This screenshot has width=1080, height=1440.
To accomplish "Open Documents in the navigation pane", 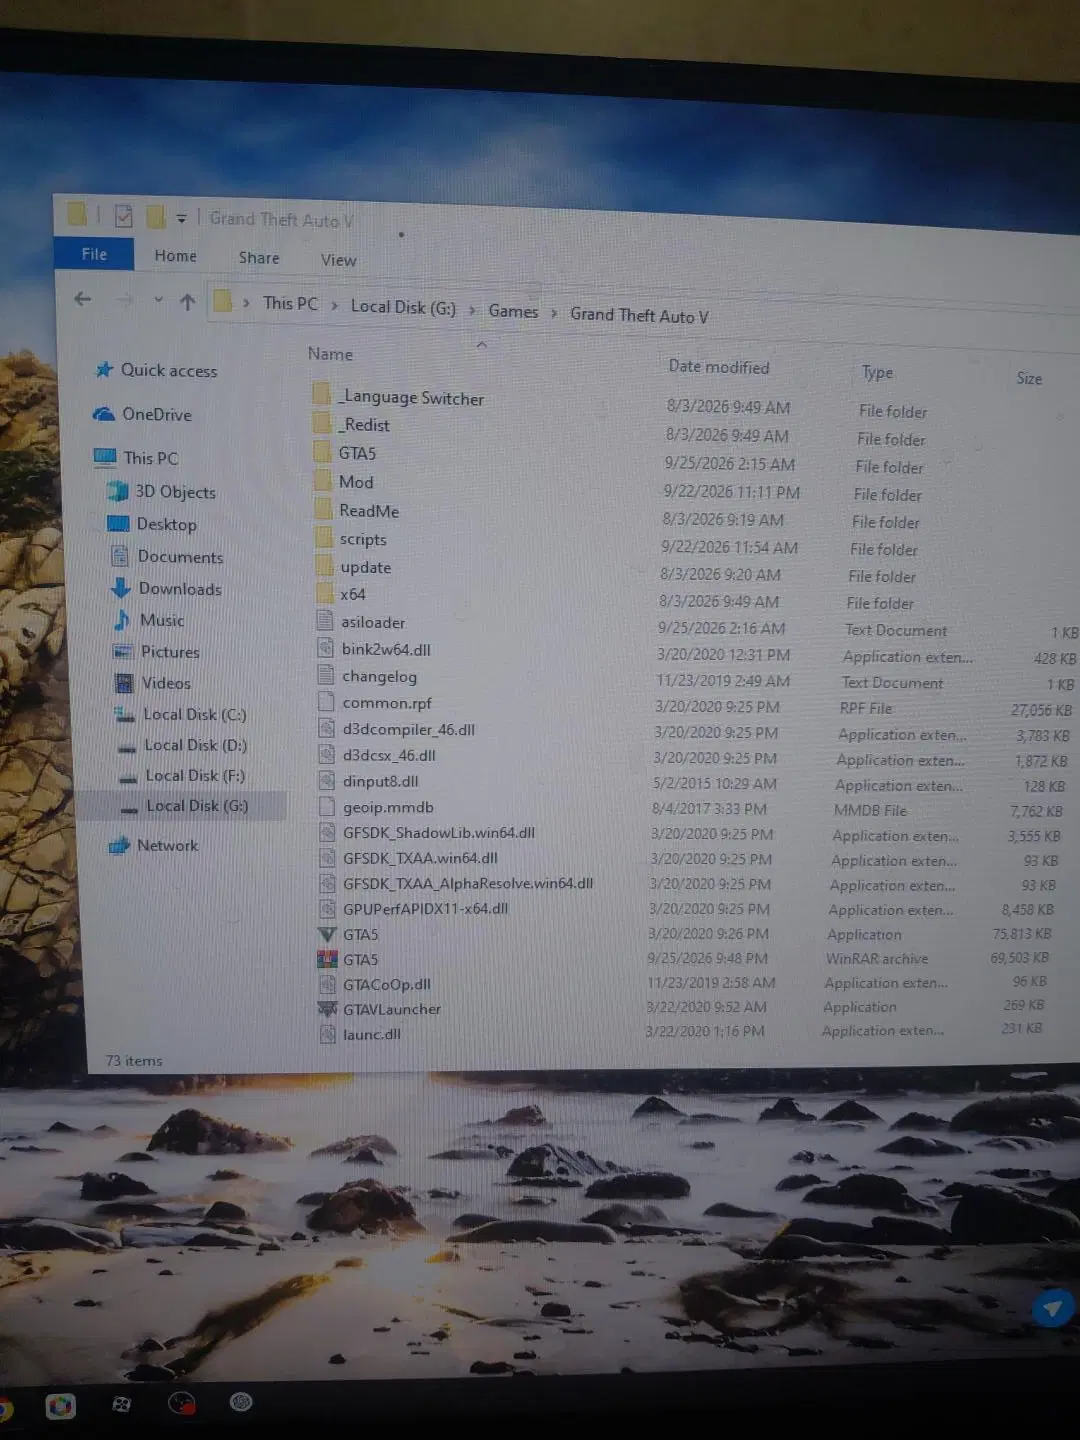I will click(x=180, y=556).
